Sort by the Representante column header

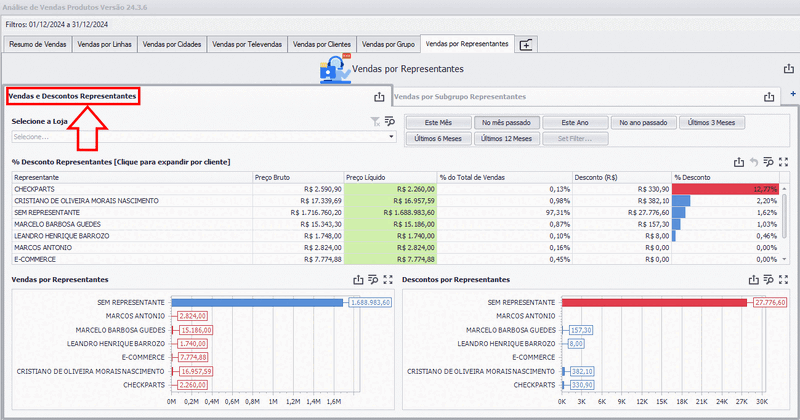click(x=132, y=178)
